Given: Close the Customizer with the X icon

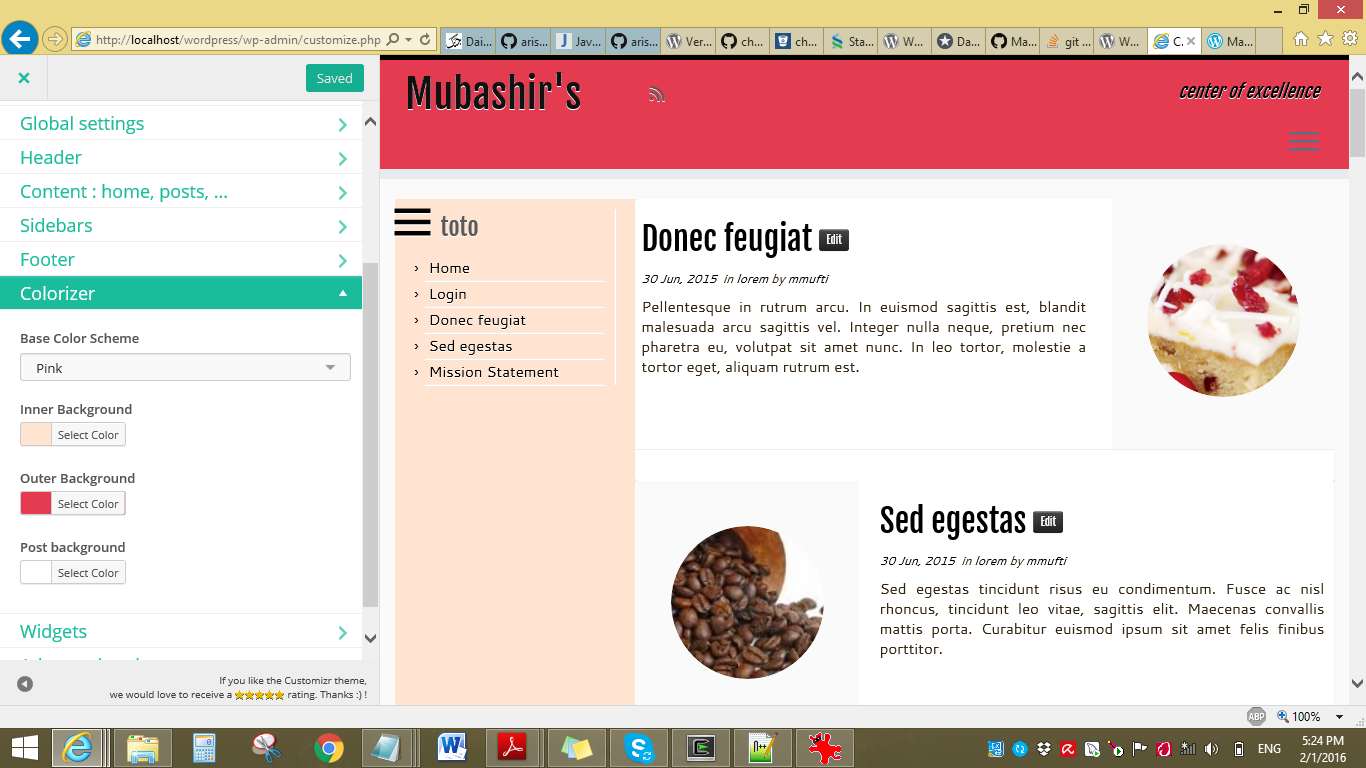Looking at the screenshot, I should click(24, 78).
